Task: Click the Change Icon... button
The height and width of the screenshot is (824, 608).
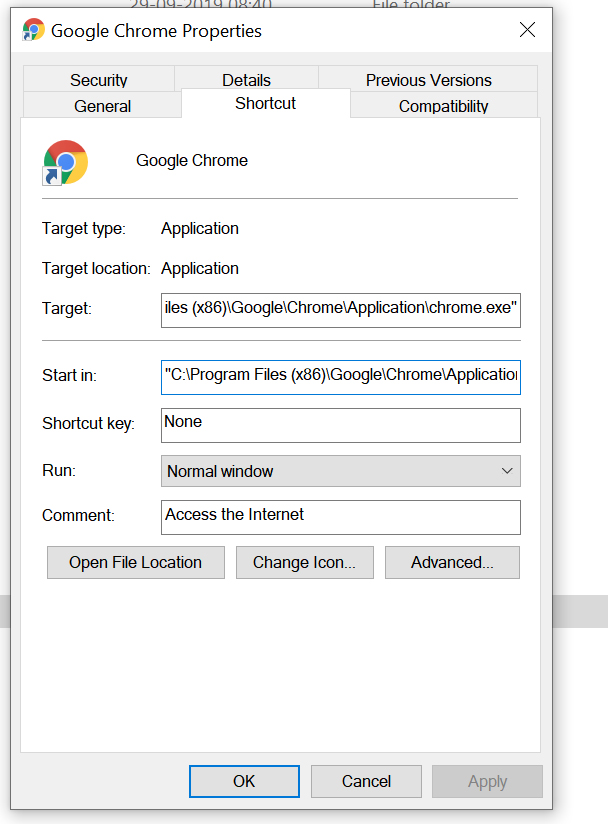Action: tap(304, 562)
